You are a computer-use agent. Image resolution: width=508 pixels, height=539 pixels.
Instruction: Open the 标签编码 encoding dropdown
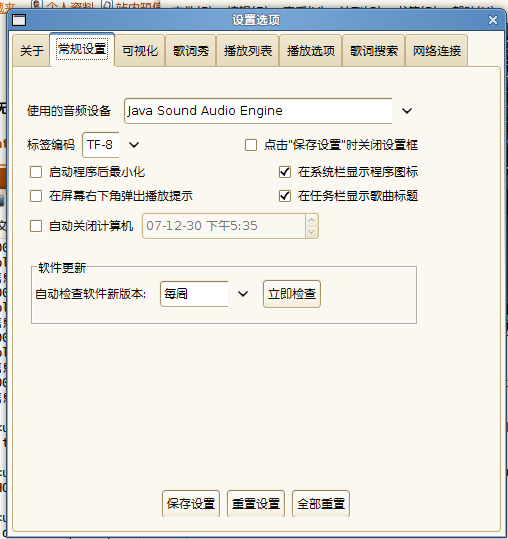[134, 145]
